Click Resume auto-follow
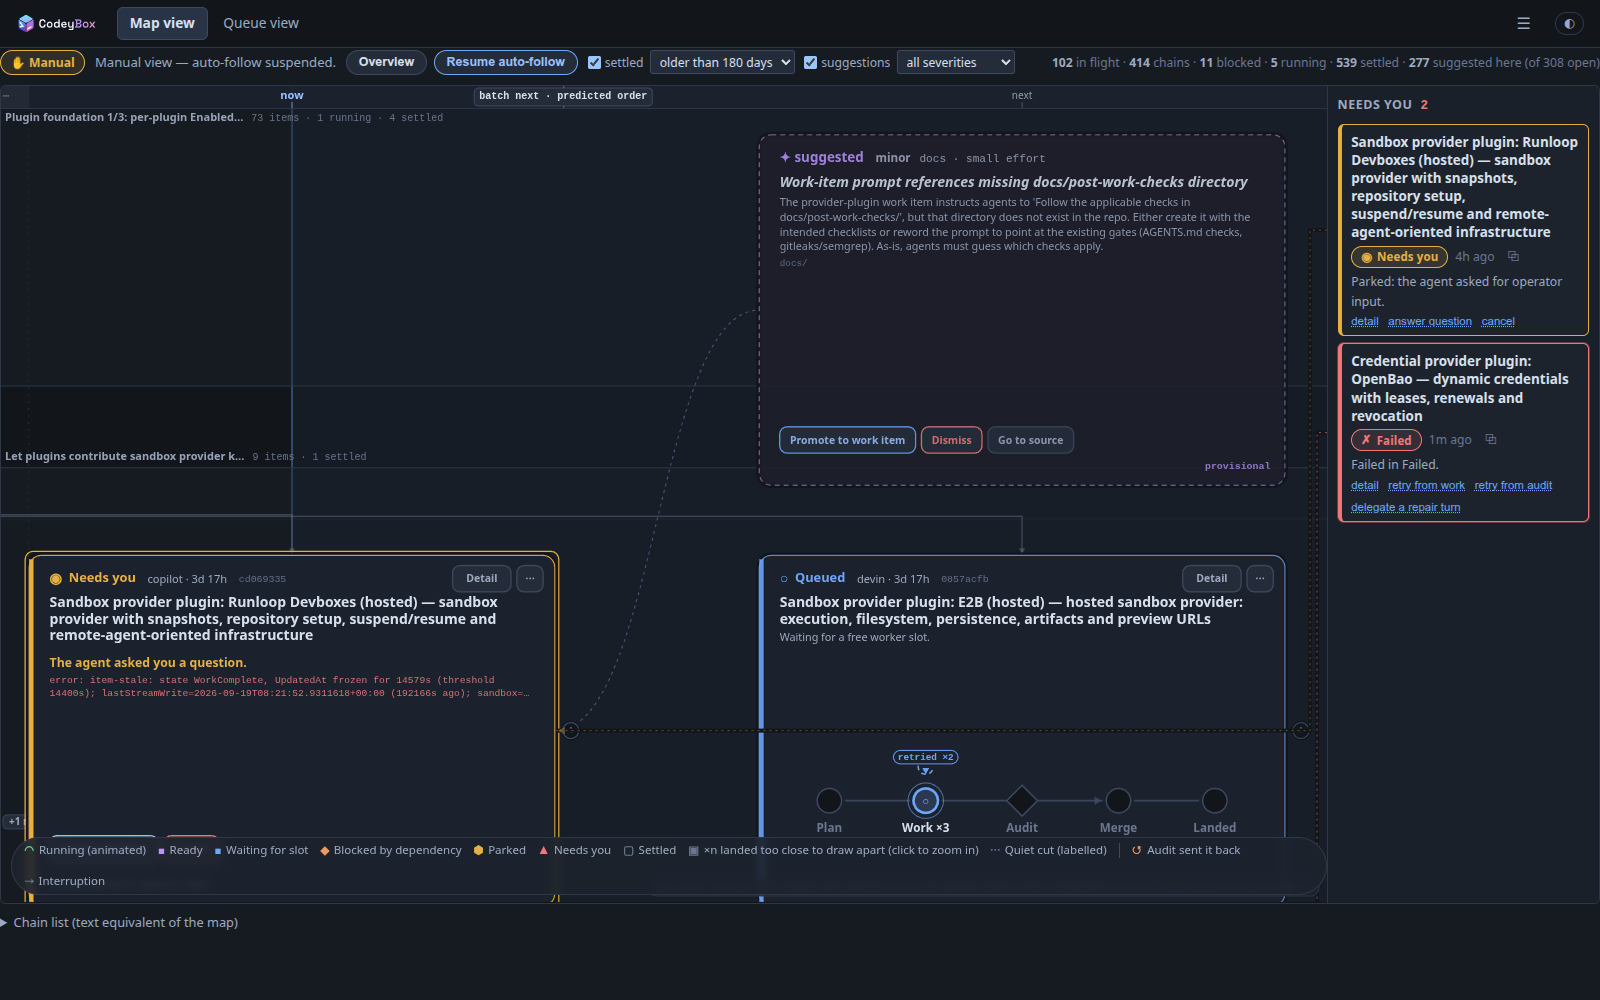1600x1000 pixels. [x=505, y=62]
